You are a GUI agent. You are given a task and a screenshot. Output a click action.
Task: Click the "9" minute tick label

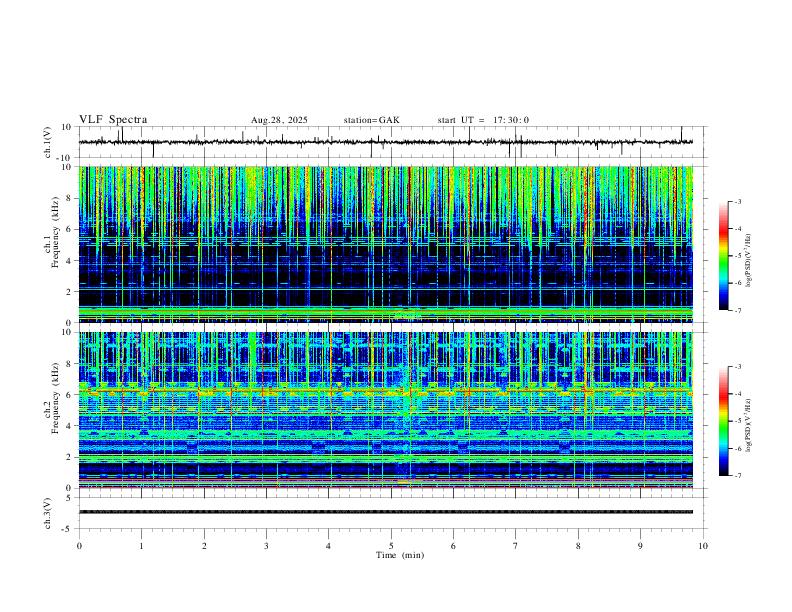(640, 546)
